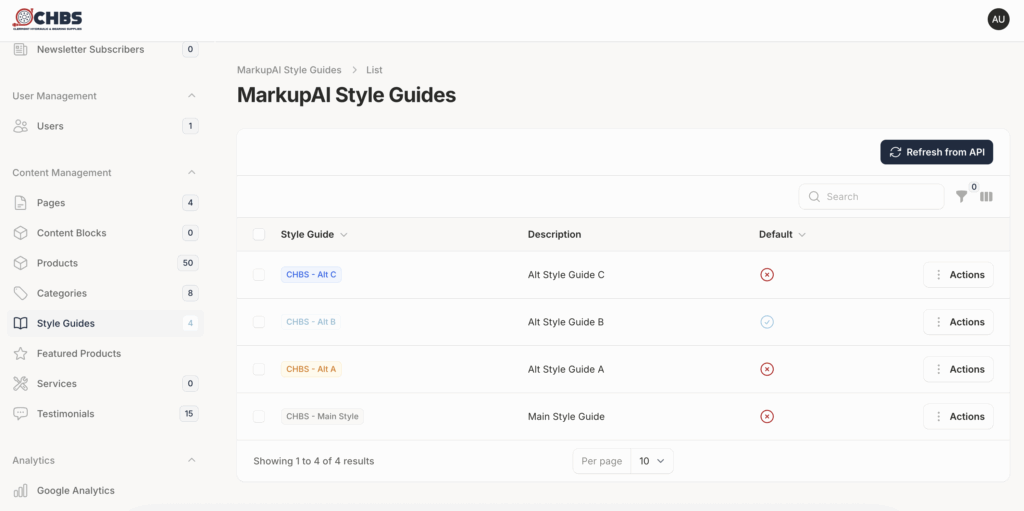The width and height of the screenshot is (1024, 511).
Task: Open Actions for Alt Style Guide A
Action: pyautogui.click(x=958, y=370)
